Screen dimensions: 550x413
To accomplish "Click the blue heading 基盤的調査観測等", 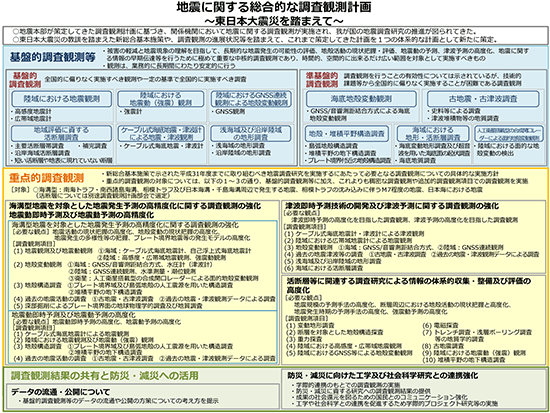I will [x=53, y=58].
